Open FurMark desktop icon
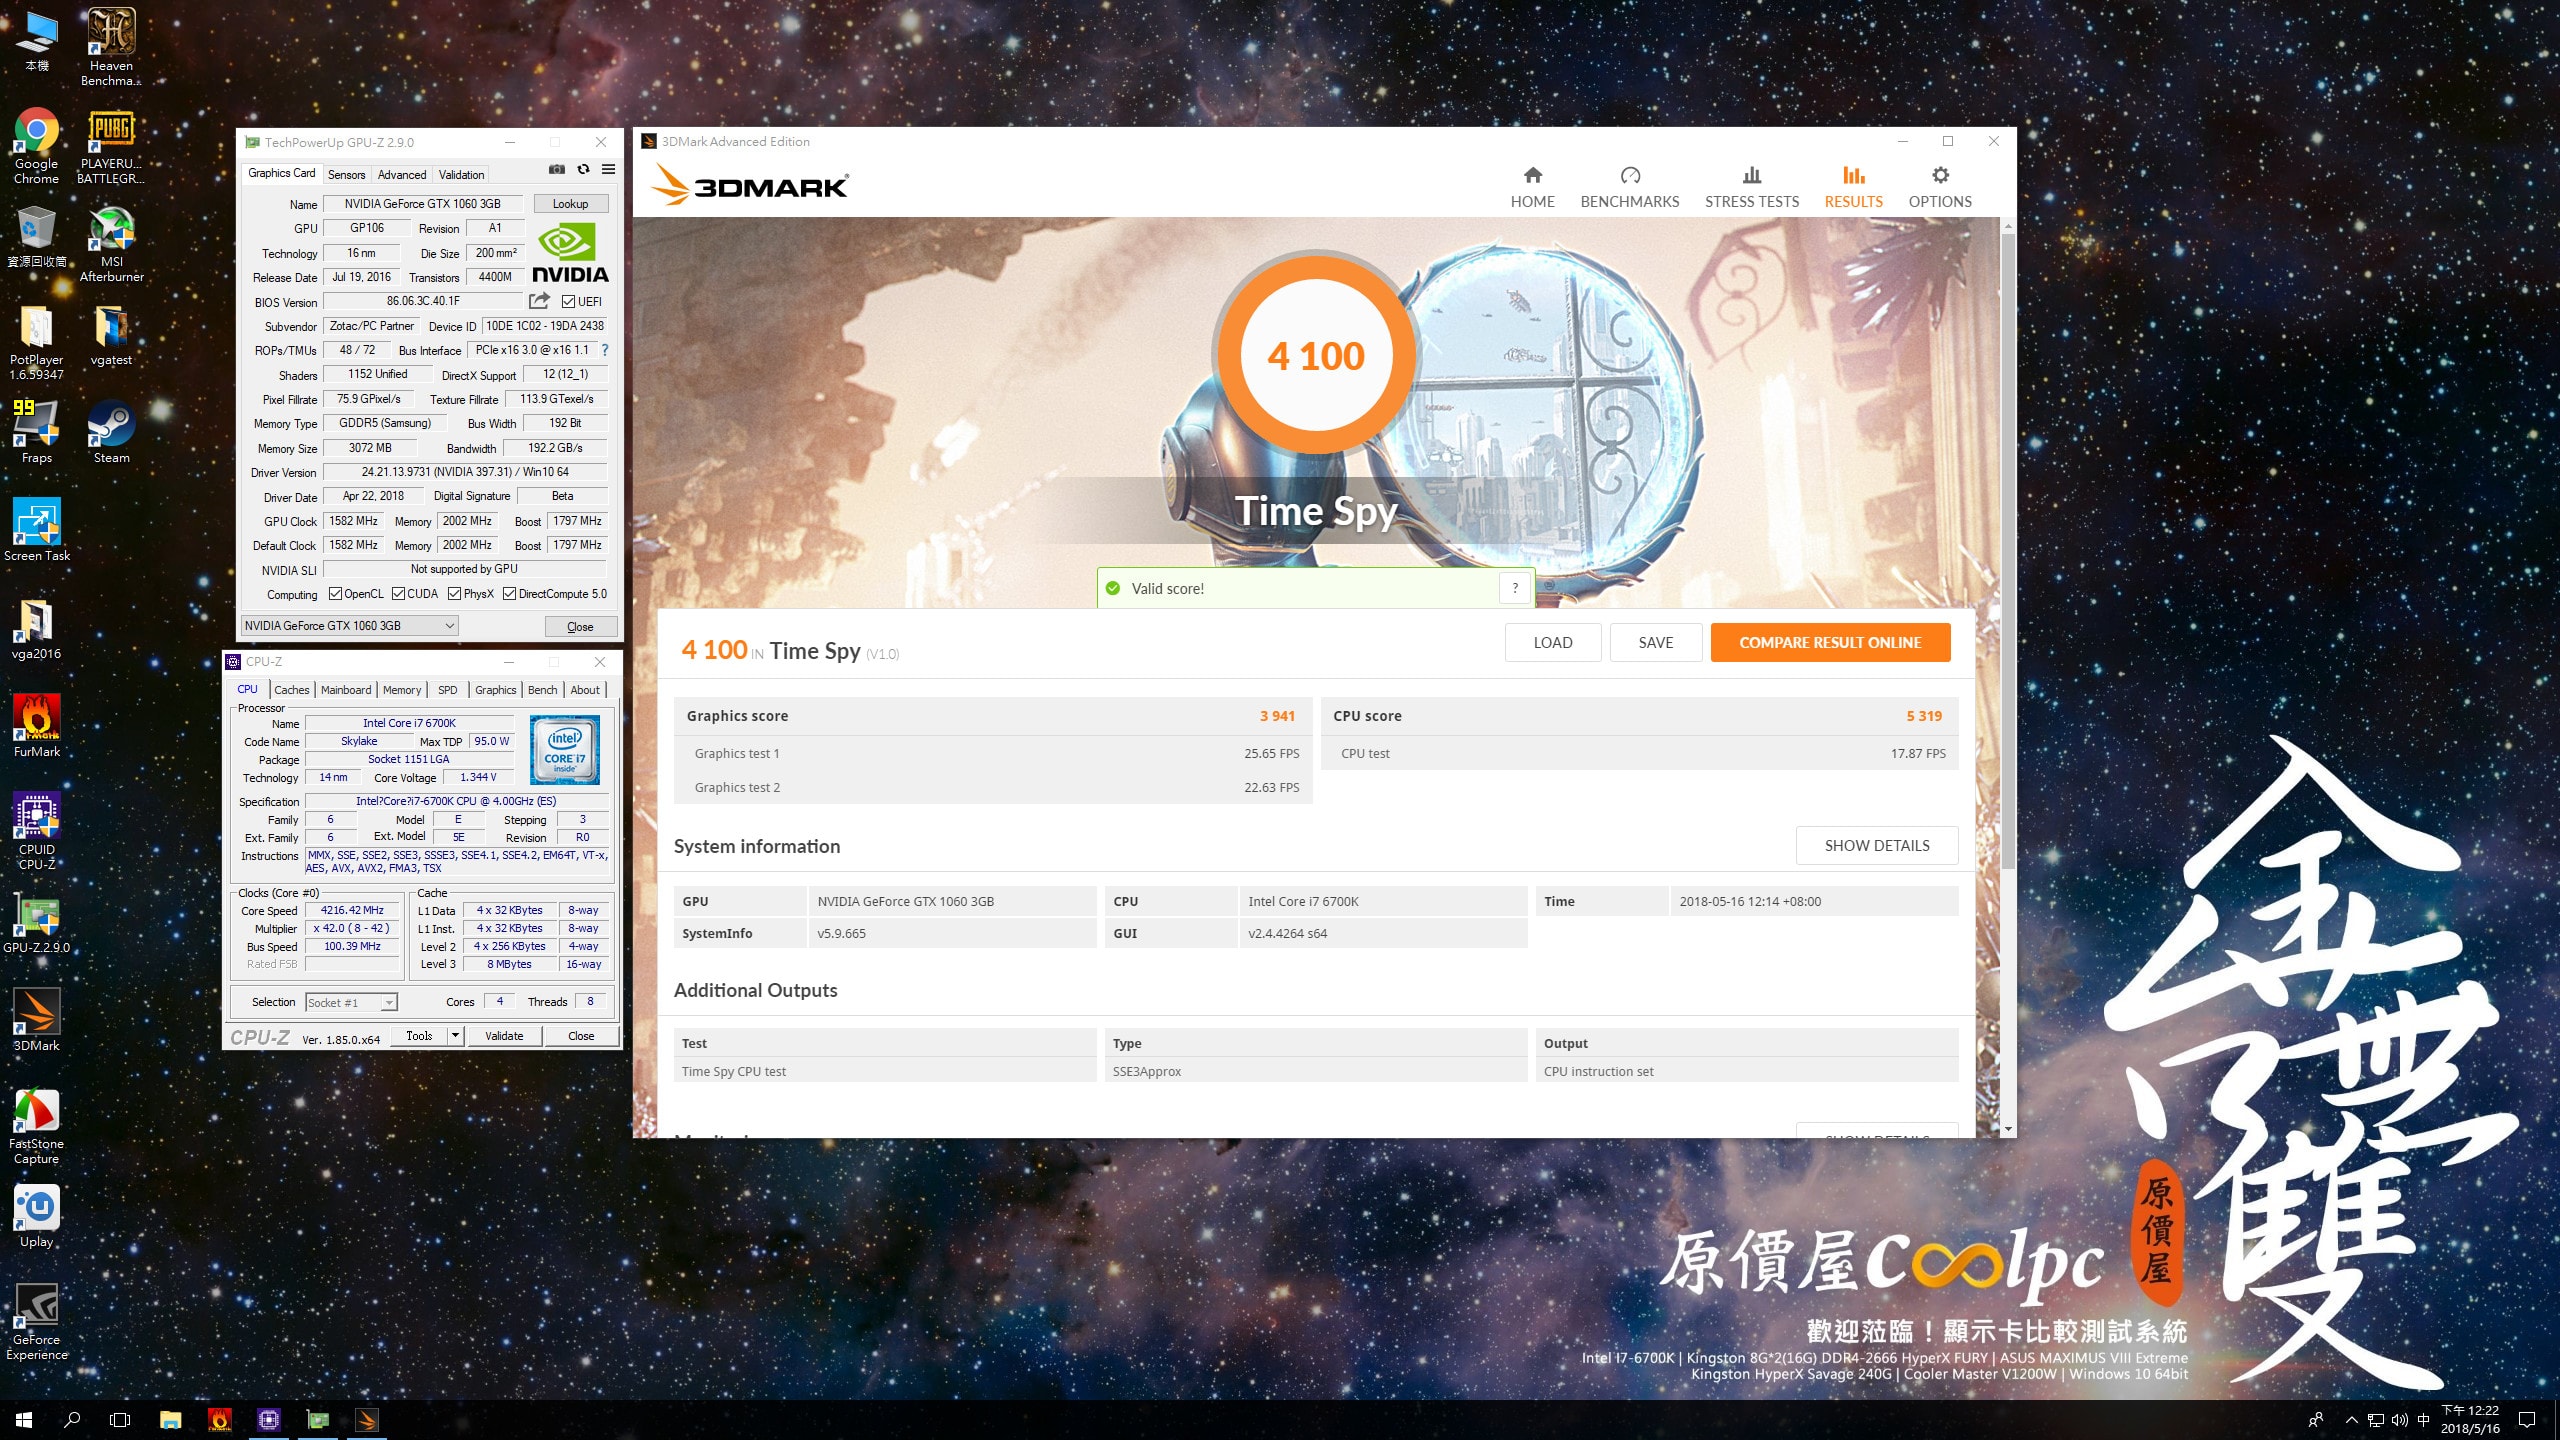 point(37,726)
